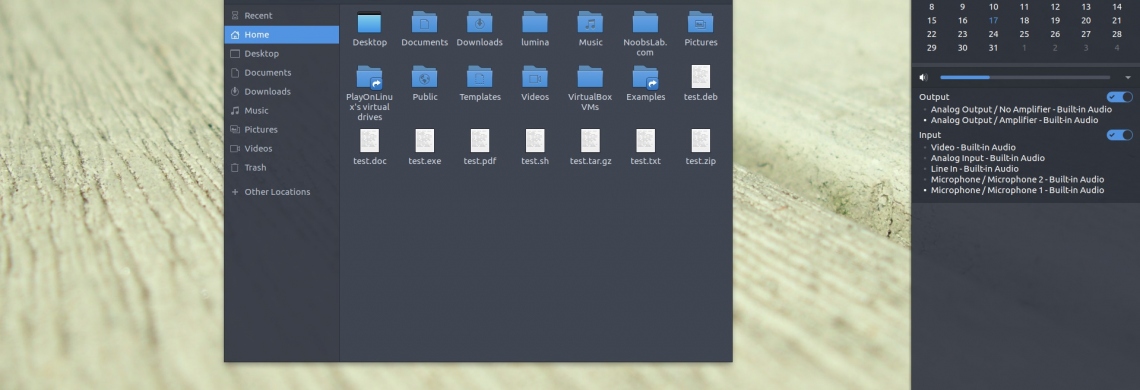Select day 25 in the calendar
This screenshot has width=1140, height=390.
point(1024,34)
